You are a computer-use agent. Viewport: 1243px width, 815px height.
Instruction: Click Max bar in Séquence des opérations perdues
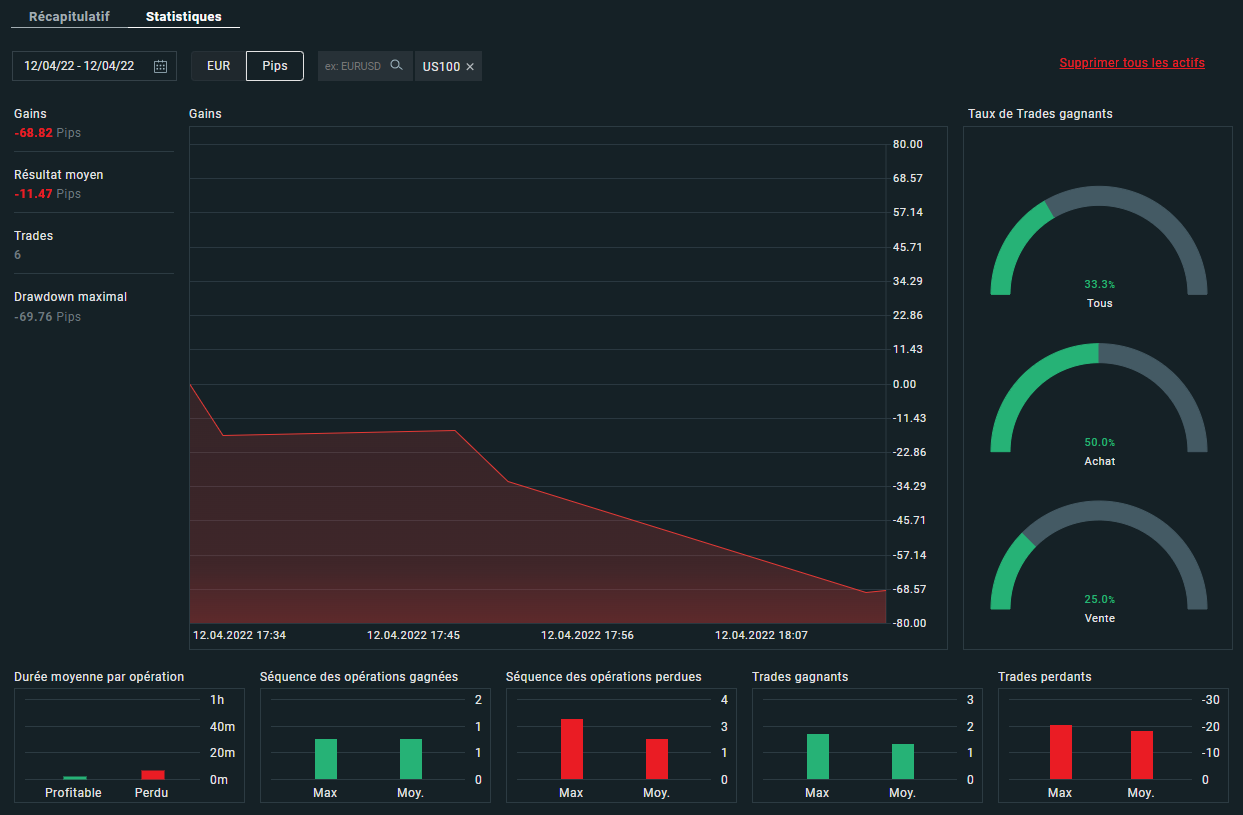point(572,749)
